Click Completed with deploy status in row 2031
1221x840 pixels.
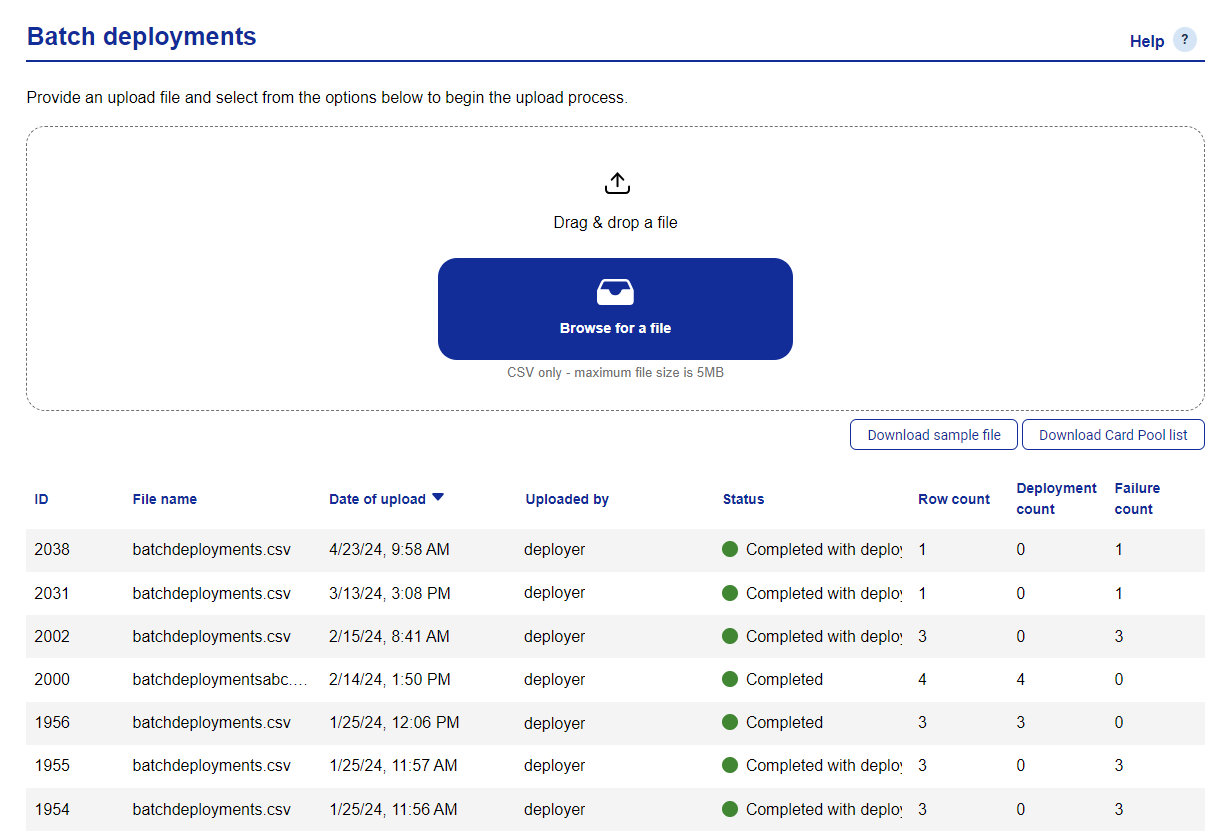tap(824, 593)
